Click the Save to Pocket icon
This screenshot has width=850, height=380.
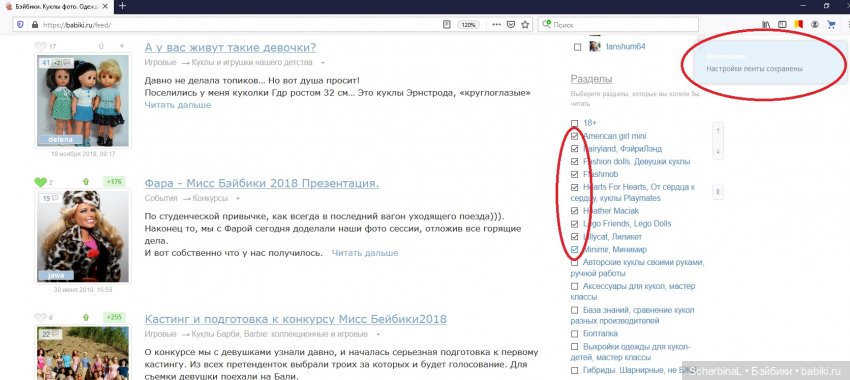click(x=511, y=24)
